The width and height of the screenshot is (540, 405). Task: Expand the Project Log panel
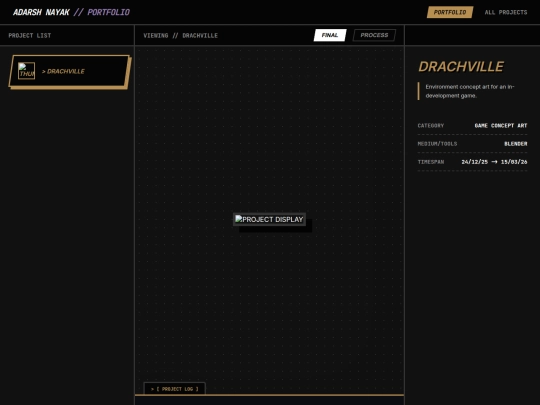pos(175,389)
